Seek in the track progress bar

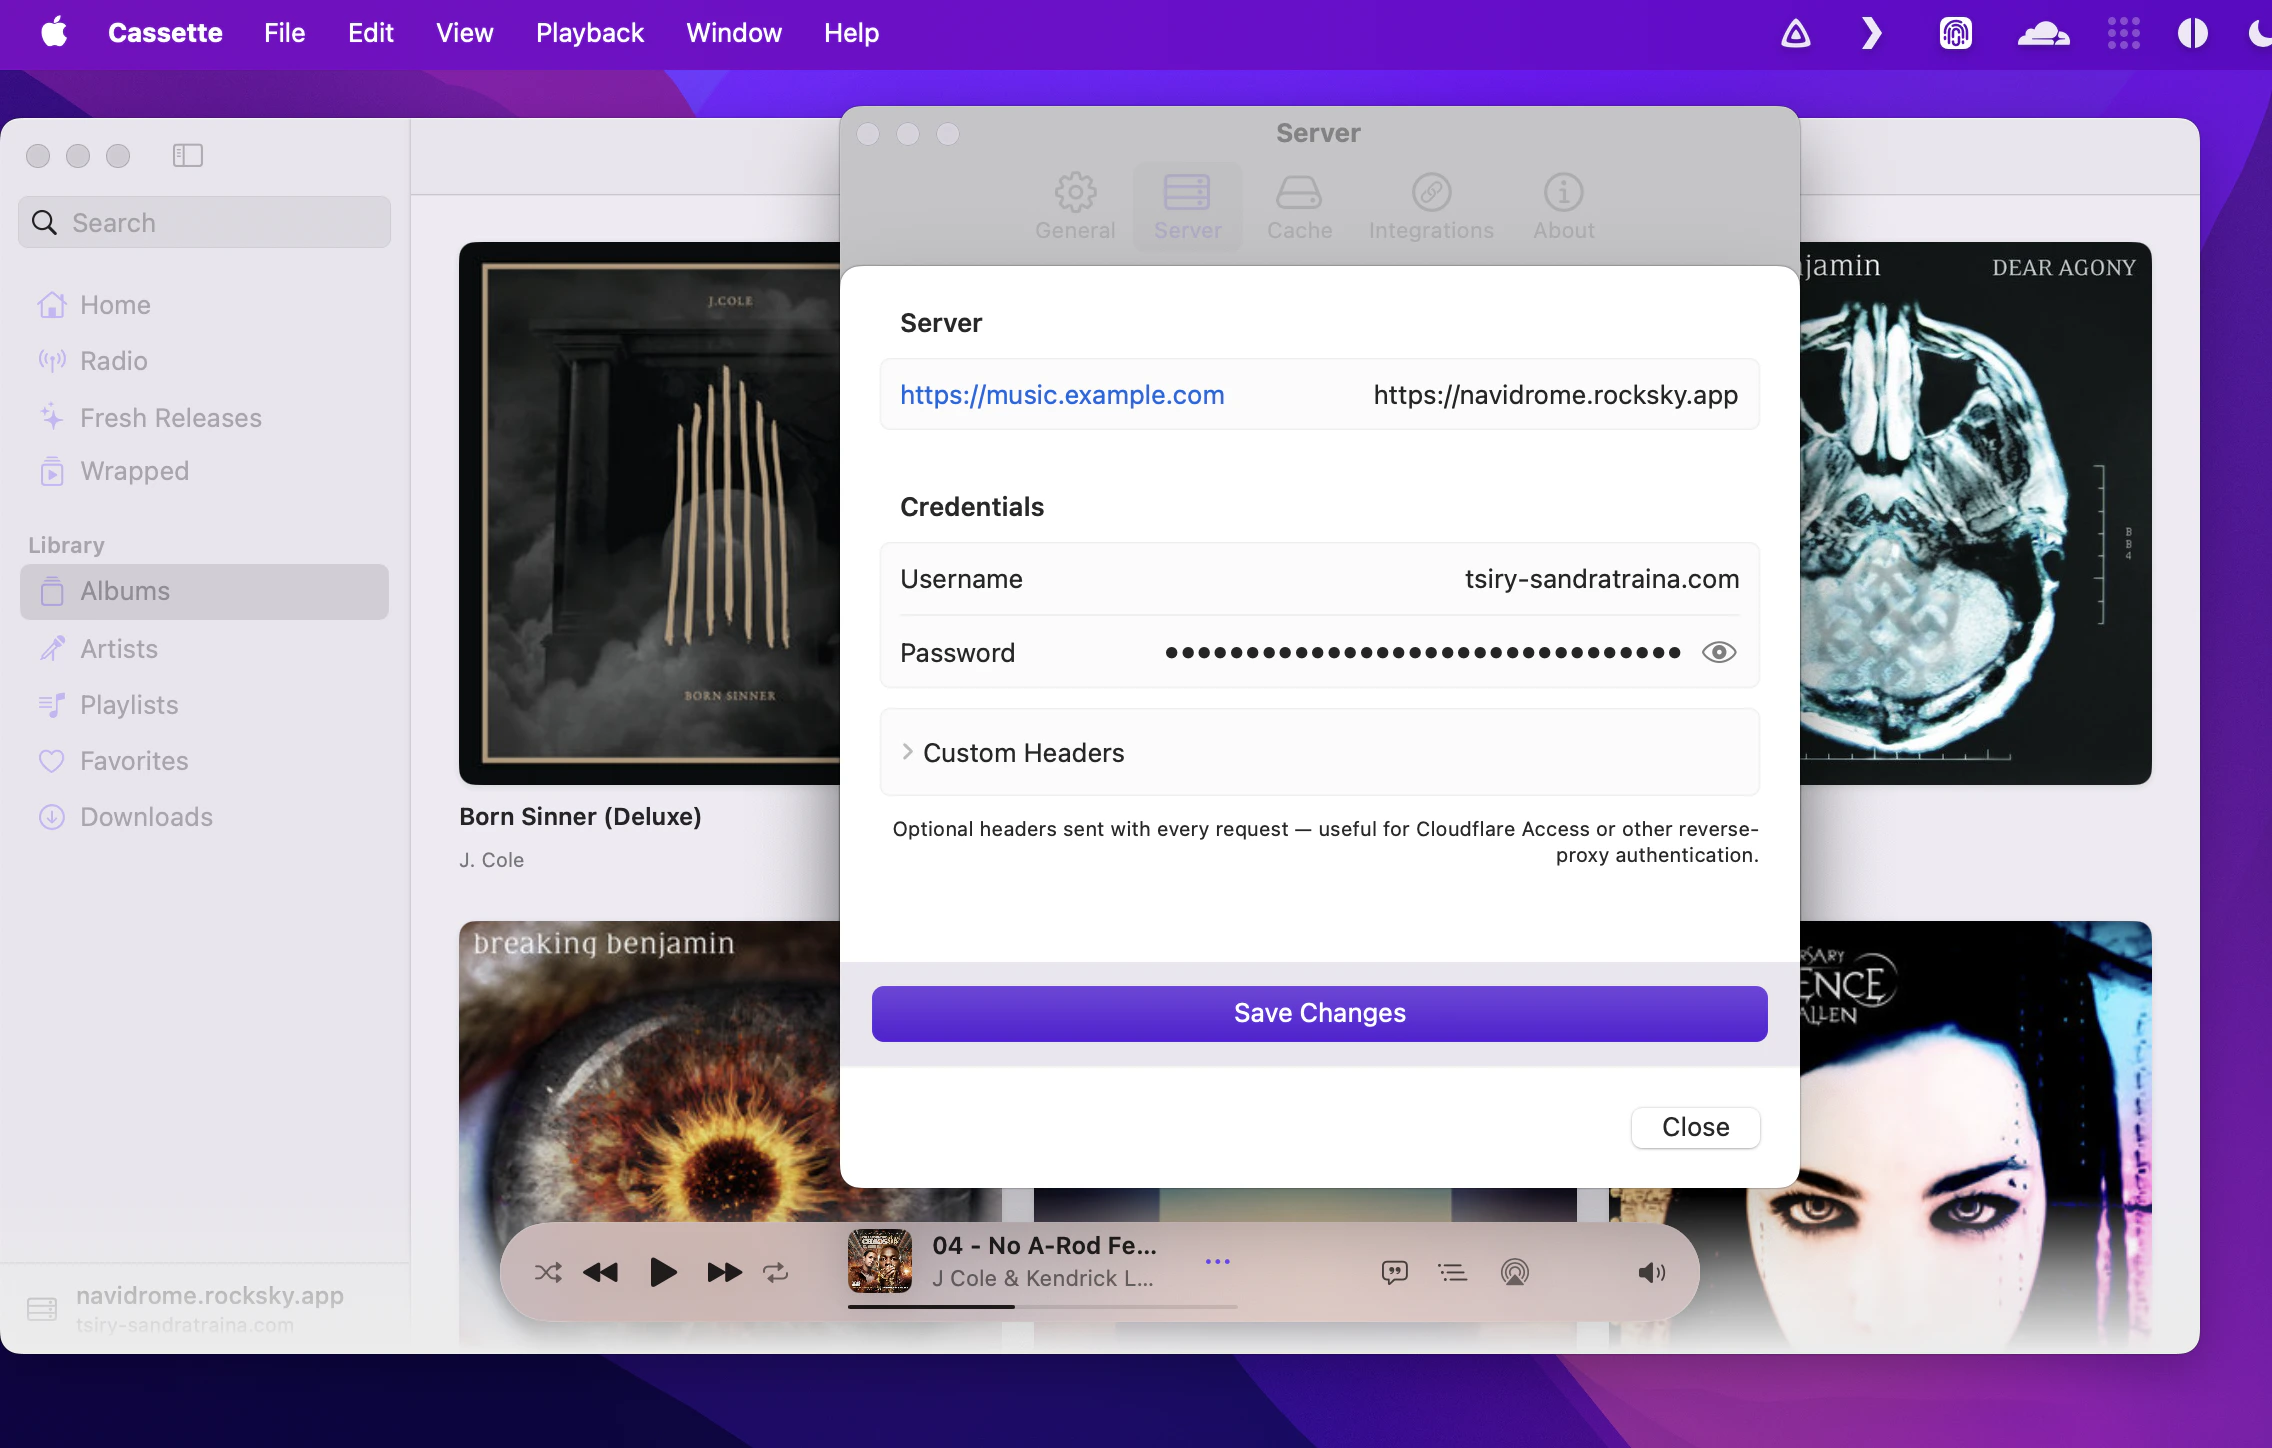[x=1042, y=1306]
